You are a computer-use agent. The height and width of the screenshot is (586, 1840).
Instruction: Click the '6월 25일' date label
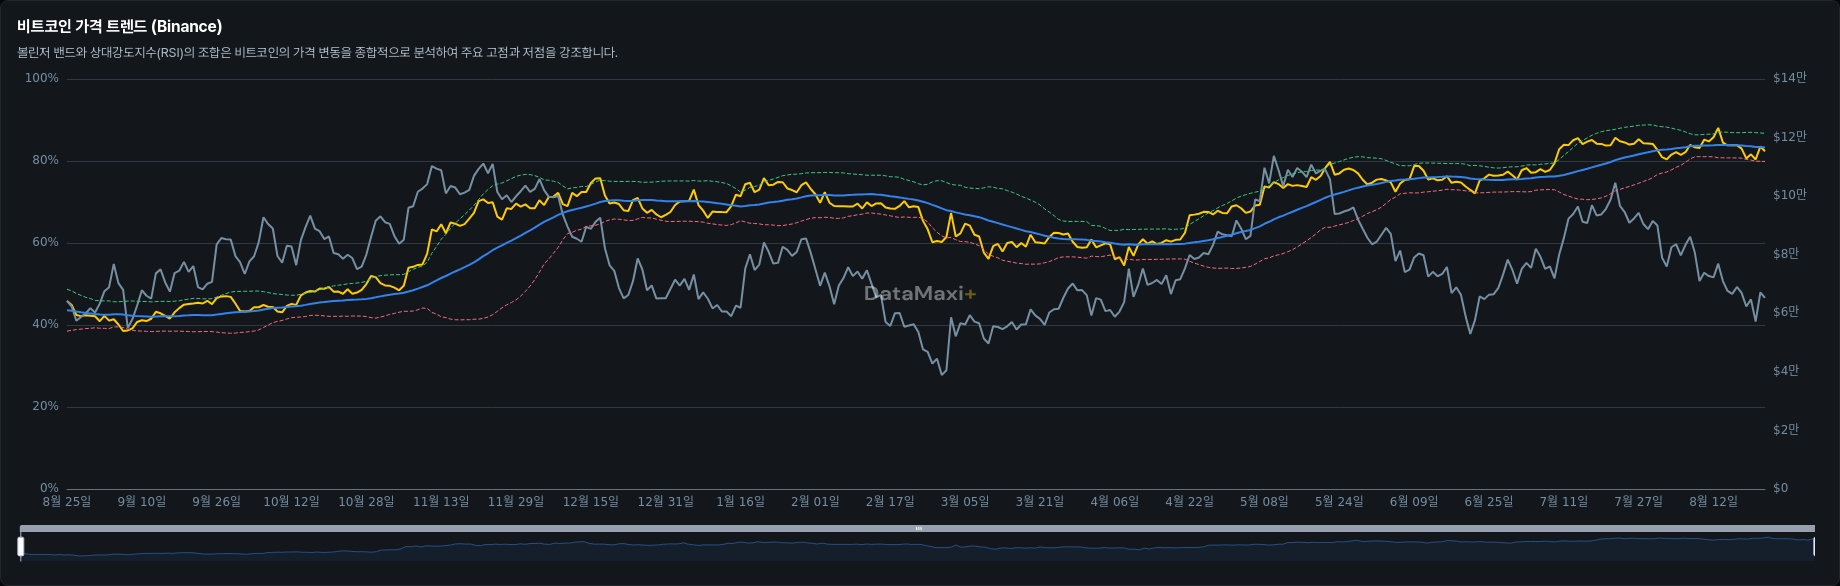1489,502
